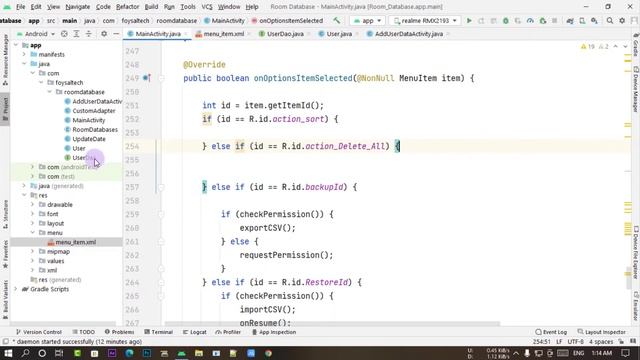Viewport: 640px width, 360px height.
Task: Open the Event Log
Action: (x=551, y=332)
